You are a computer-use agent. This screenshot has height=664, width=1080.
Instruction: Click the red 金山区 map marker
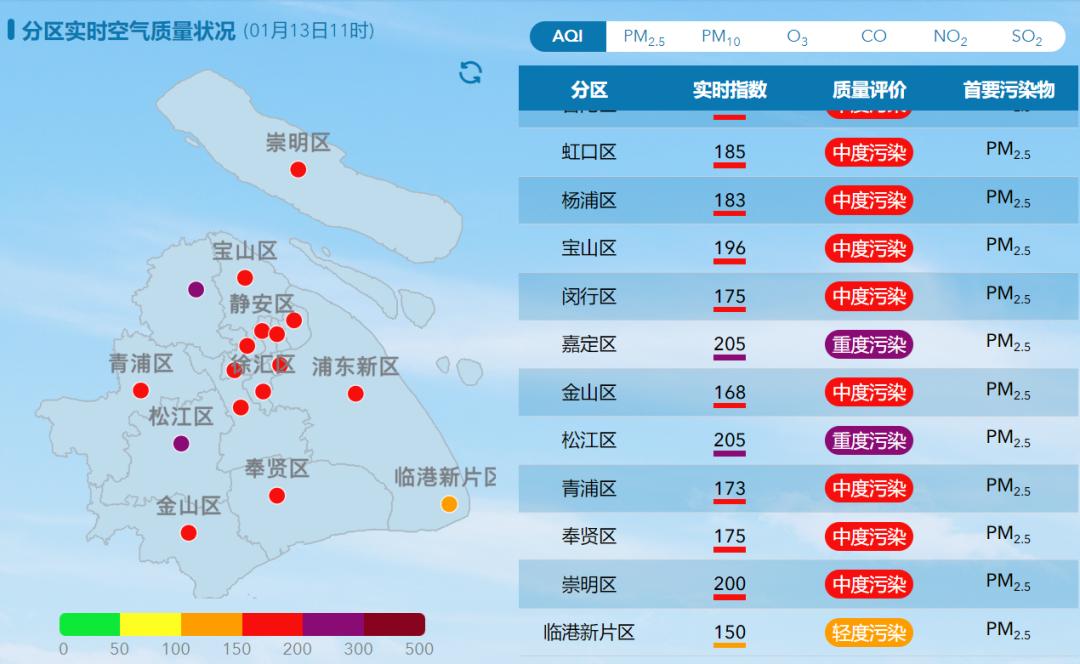coord(189,533)
